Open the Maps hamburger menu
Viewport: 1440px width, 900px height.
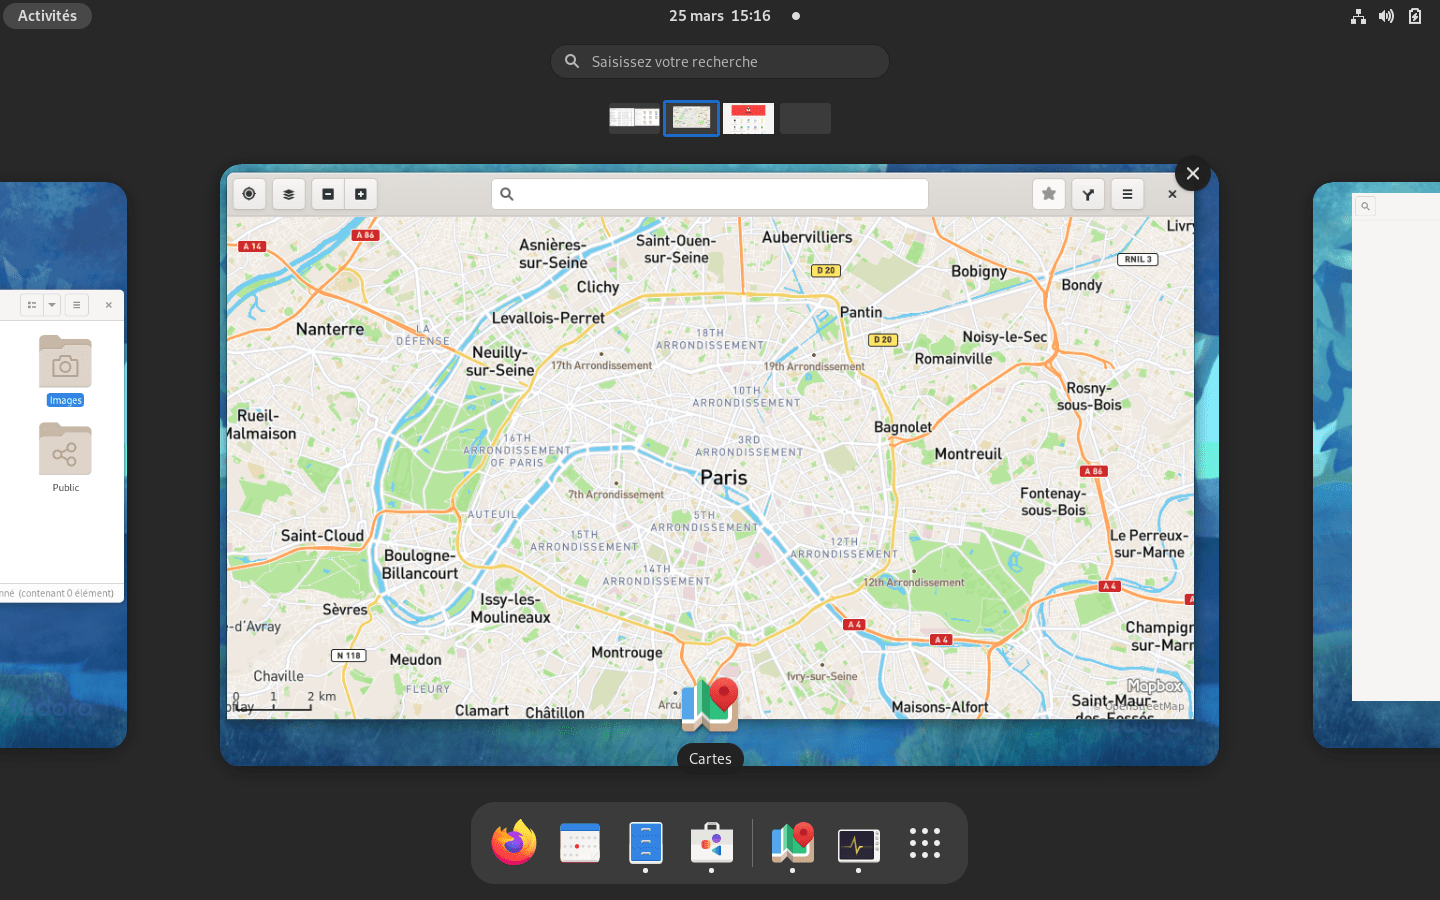[1127, 194]
